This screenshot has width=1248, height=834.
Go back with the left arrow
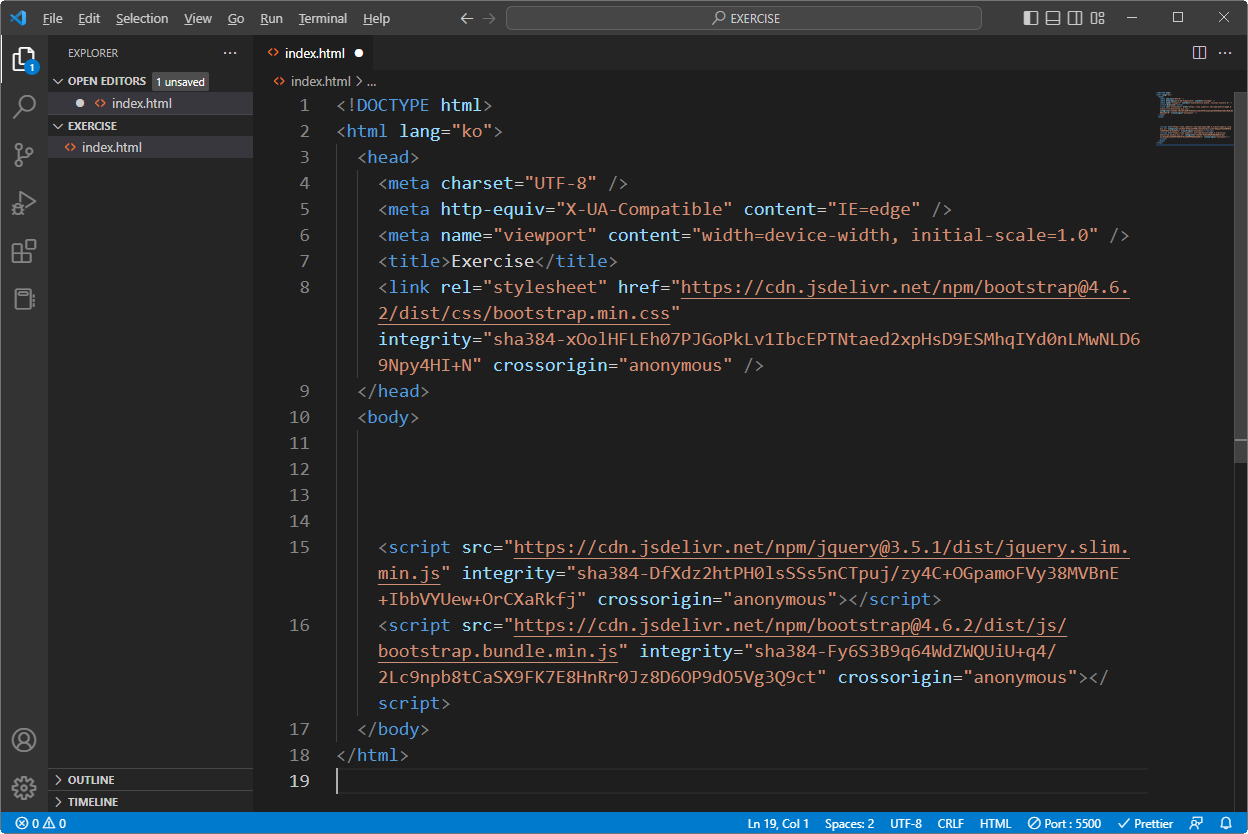tap(467, 18)
